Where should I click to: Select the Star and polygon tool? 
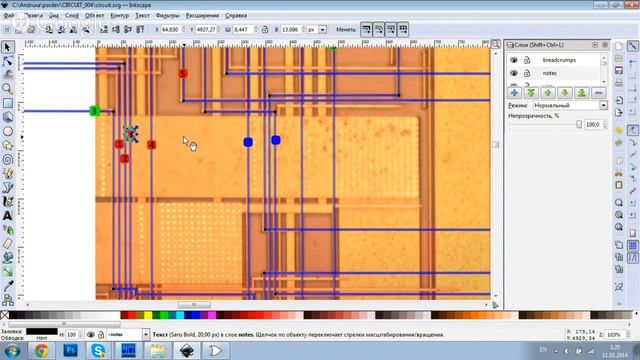[x=7, y=145]
